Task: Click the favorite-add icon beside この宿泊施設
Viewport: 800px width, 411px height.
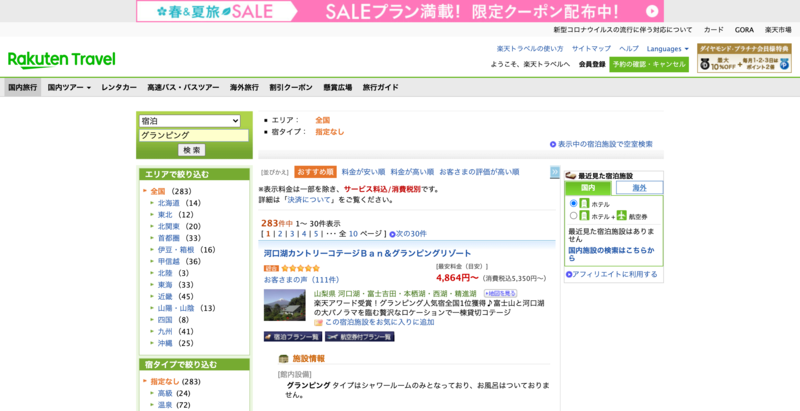Action: [x=318, y=322]
